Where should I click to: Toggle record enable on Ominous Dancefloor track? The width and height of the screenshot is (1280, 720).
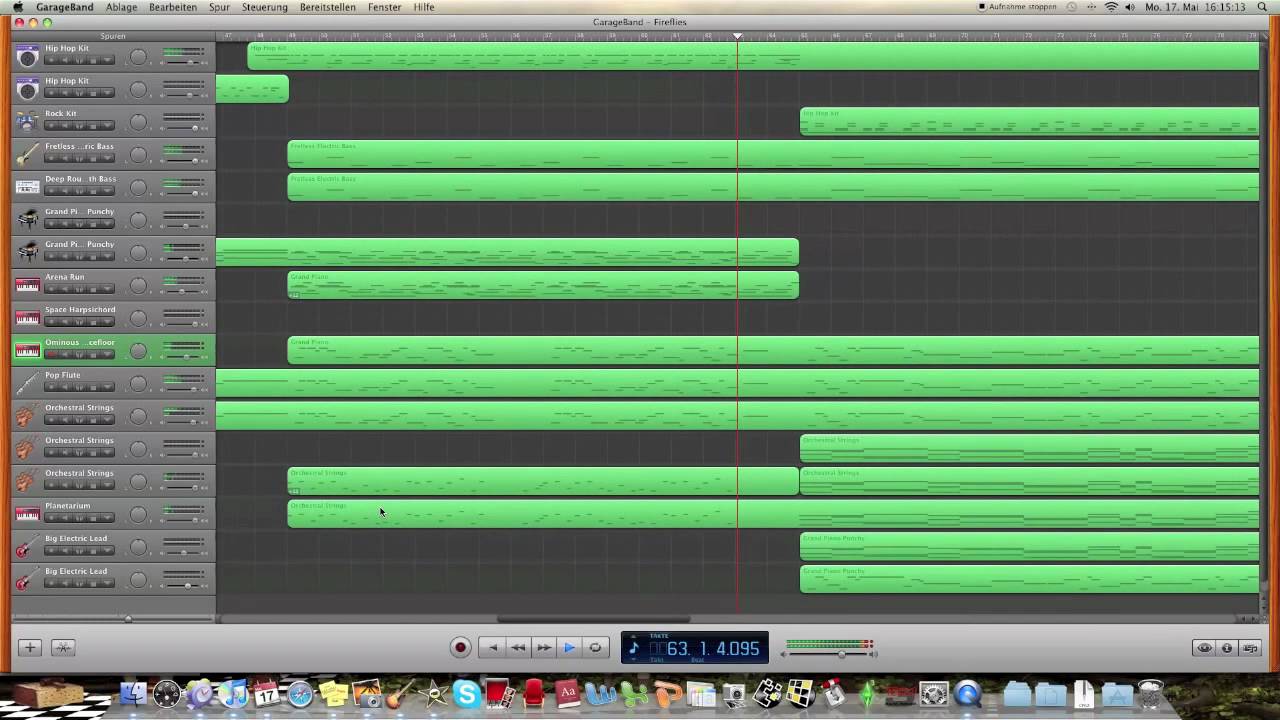point(51,354)
